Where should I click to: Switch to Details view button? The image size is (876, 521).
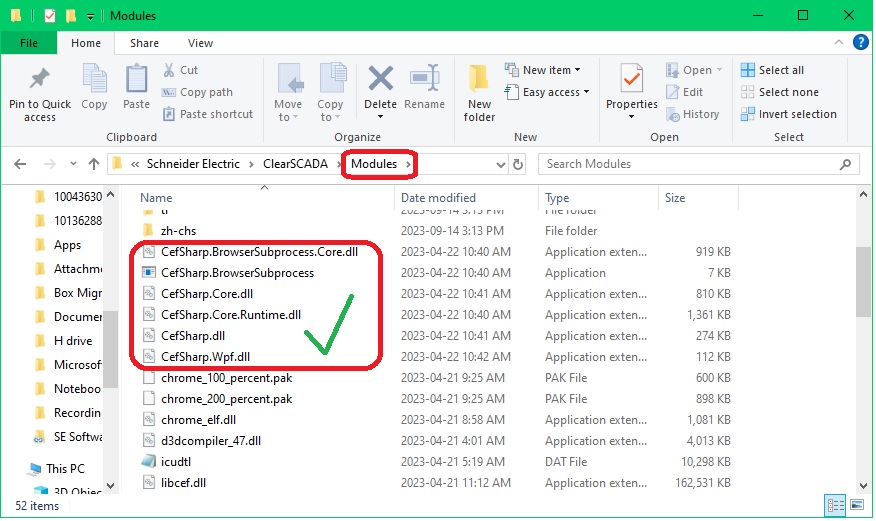(836, 505)
